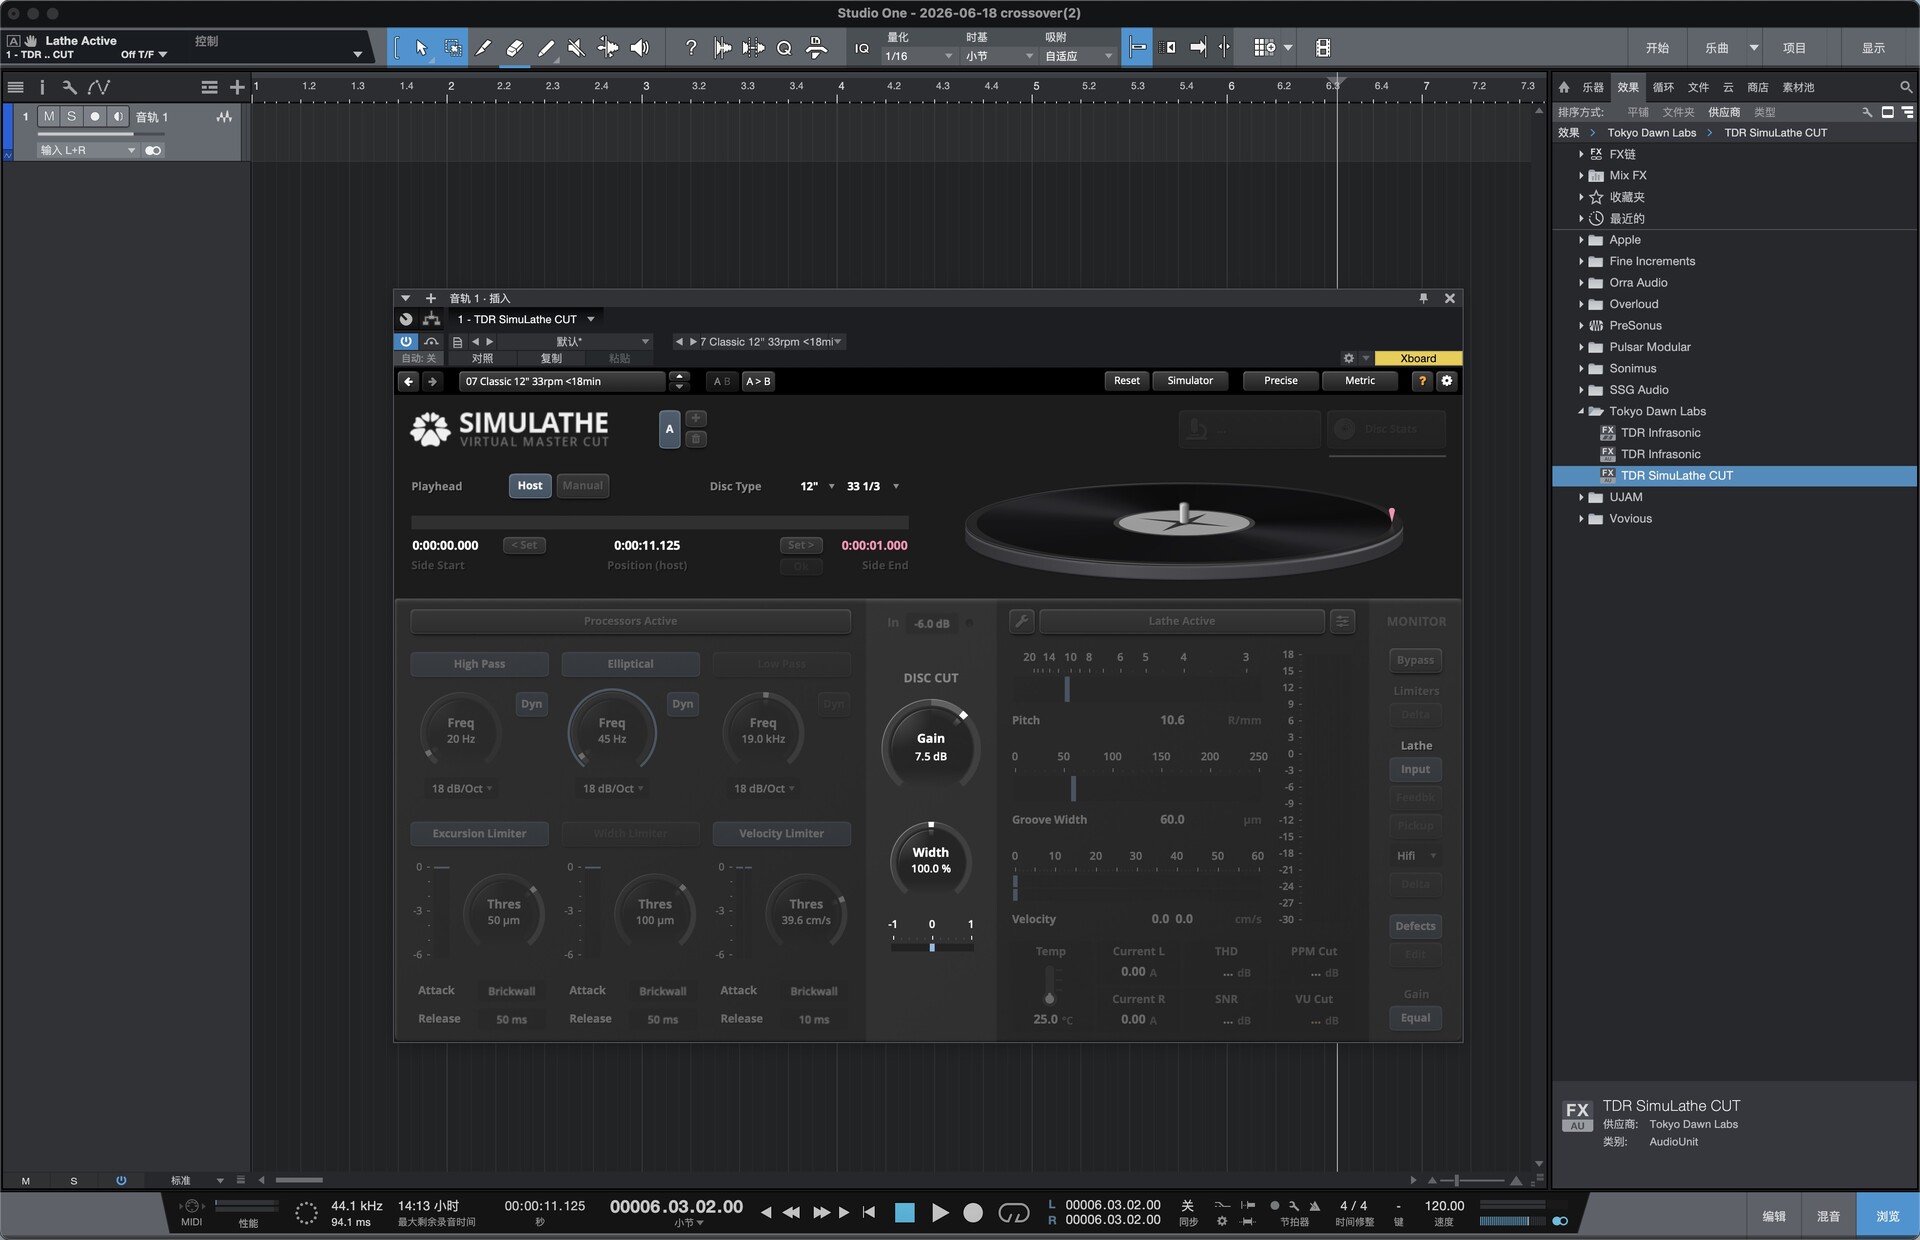Select the Range tool
The image size is (1920, 1240).
(452, 47)
